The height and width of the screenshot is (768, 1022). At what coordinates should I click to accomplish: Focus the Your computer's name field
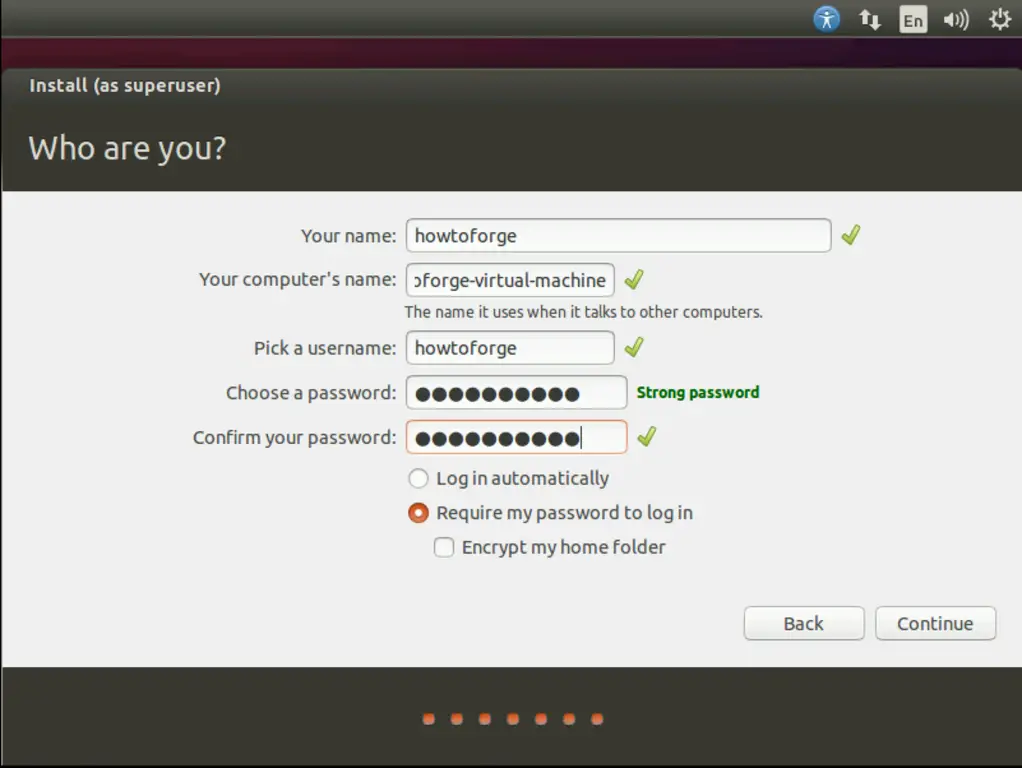(510, 280)
